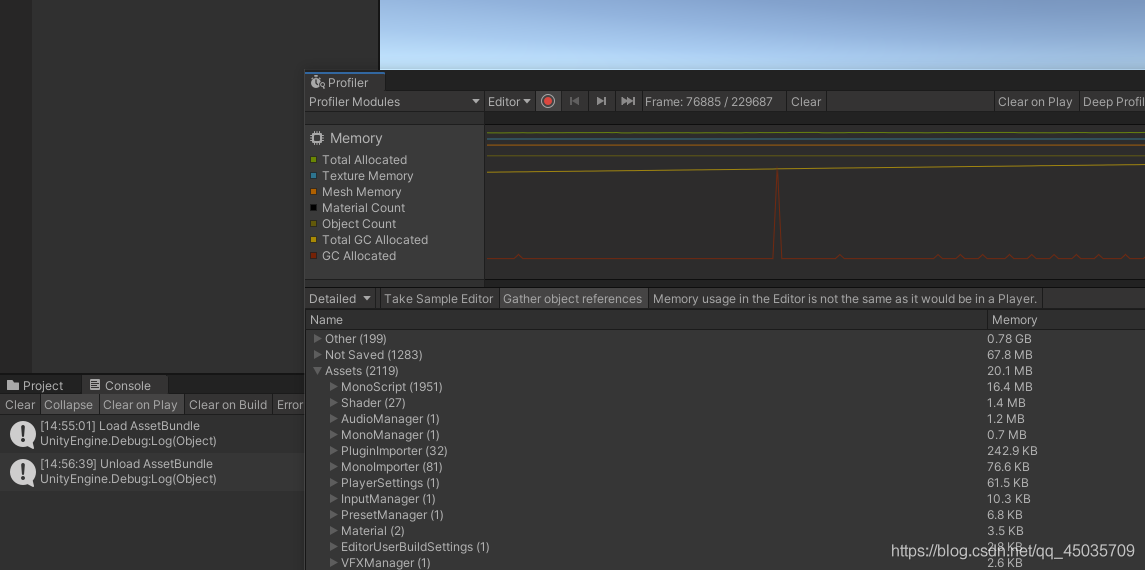
Task: Expand the Not Saved (1283) group
Action: click(318, 355)
